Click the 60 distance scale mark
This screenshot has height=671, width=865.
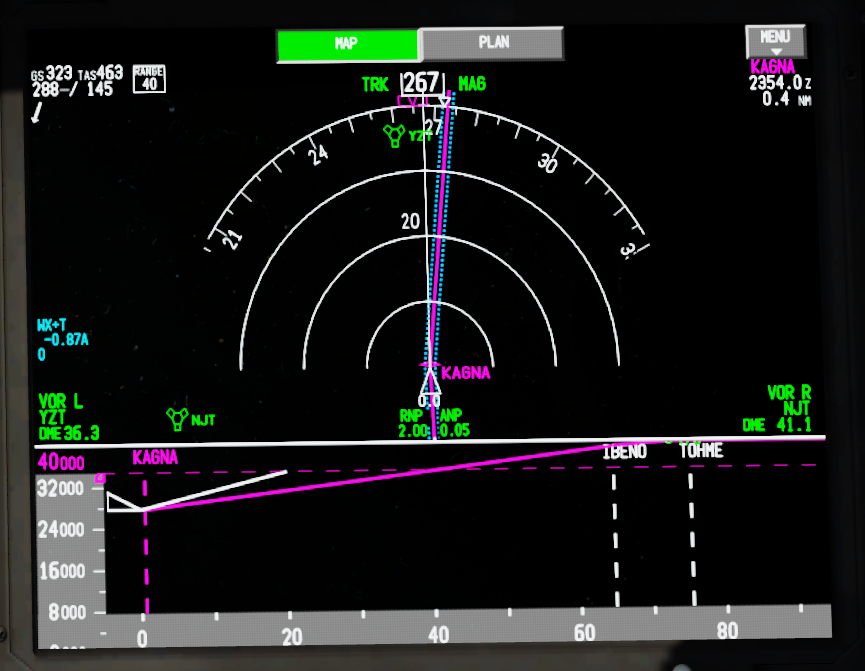584,632
